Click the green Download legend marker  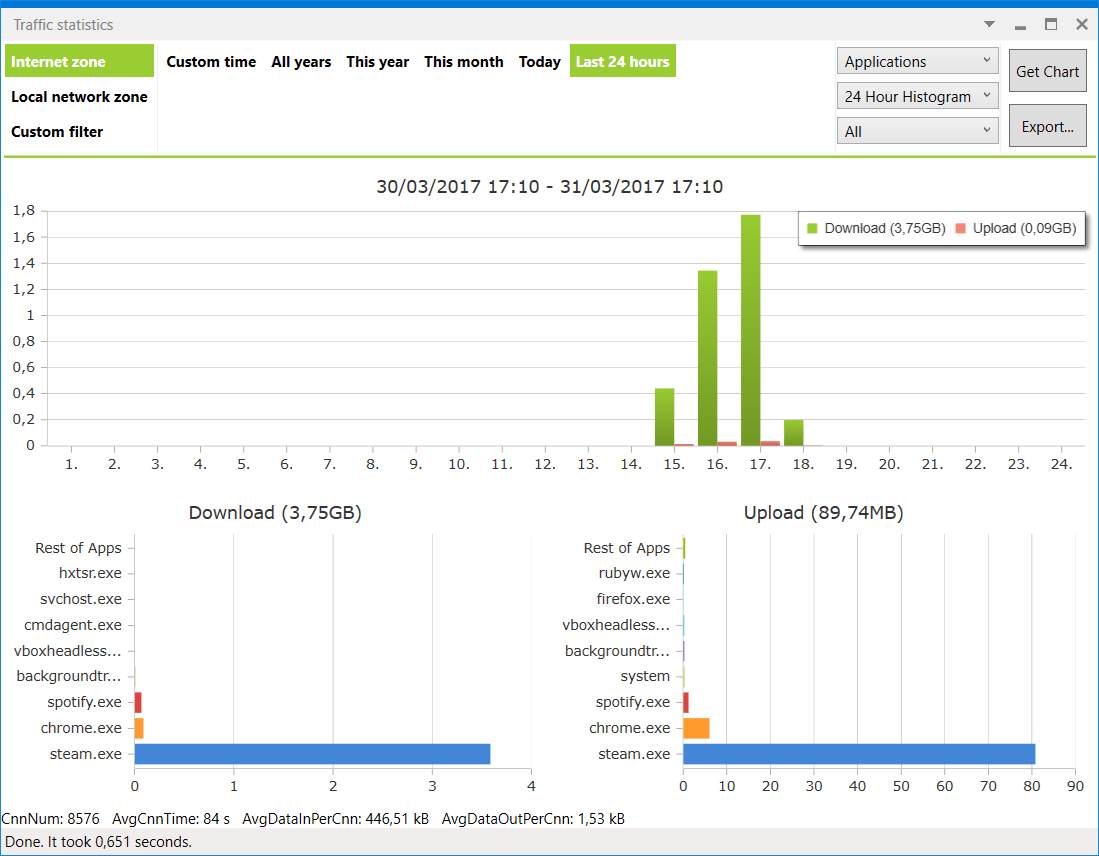812,229
